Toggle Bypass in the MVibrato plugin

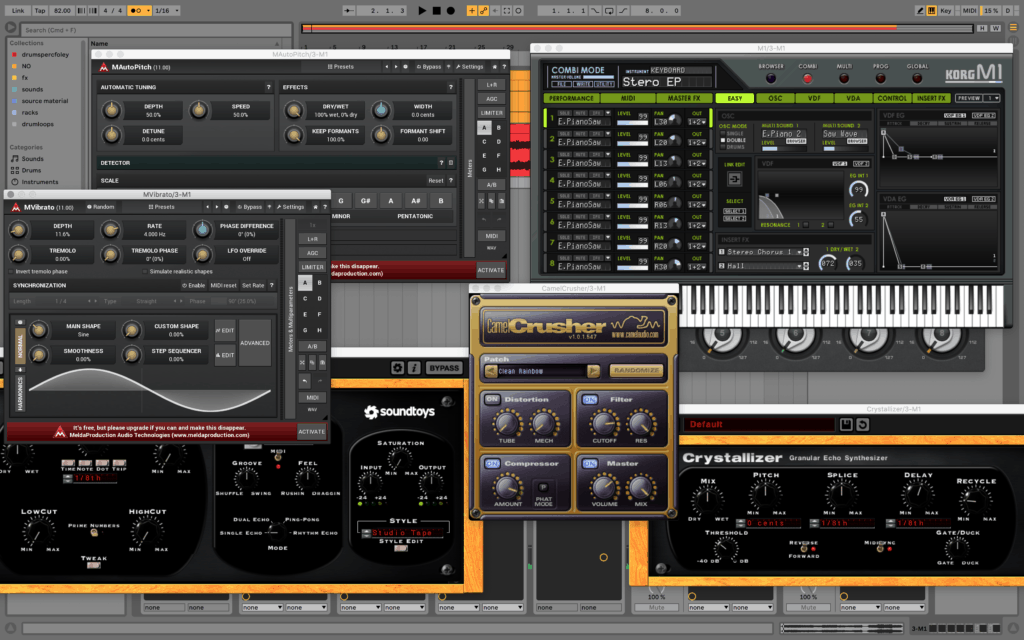249,207
